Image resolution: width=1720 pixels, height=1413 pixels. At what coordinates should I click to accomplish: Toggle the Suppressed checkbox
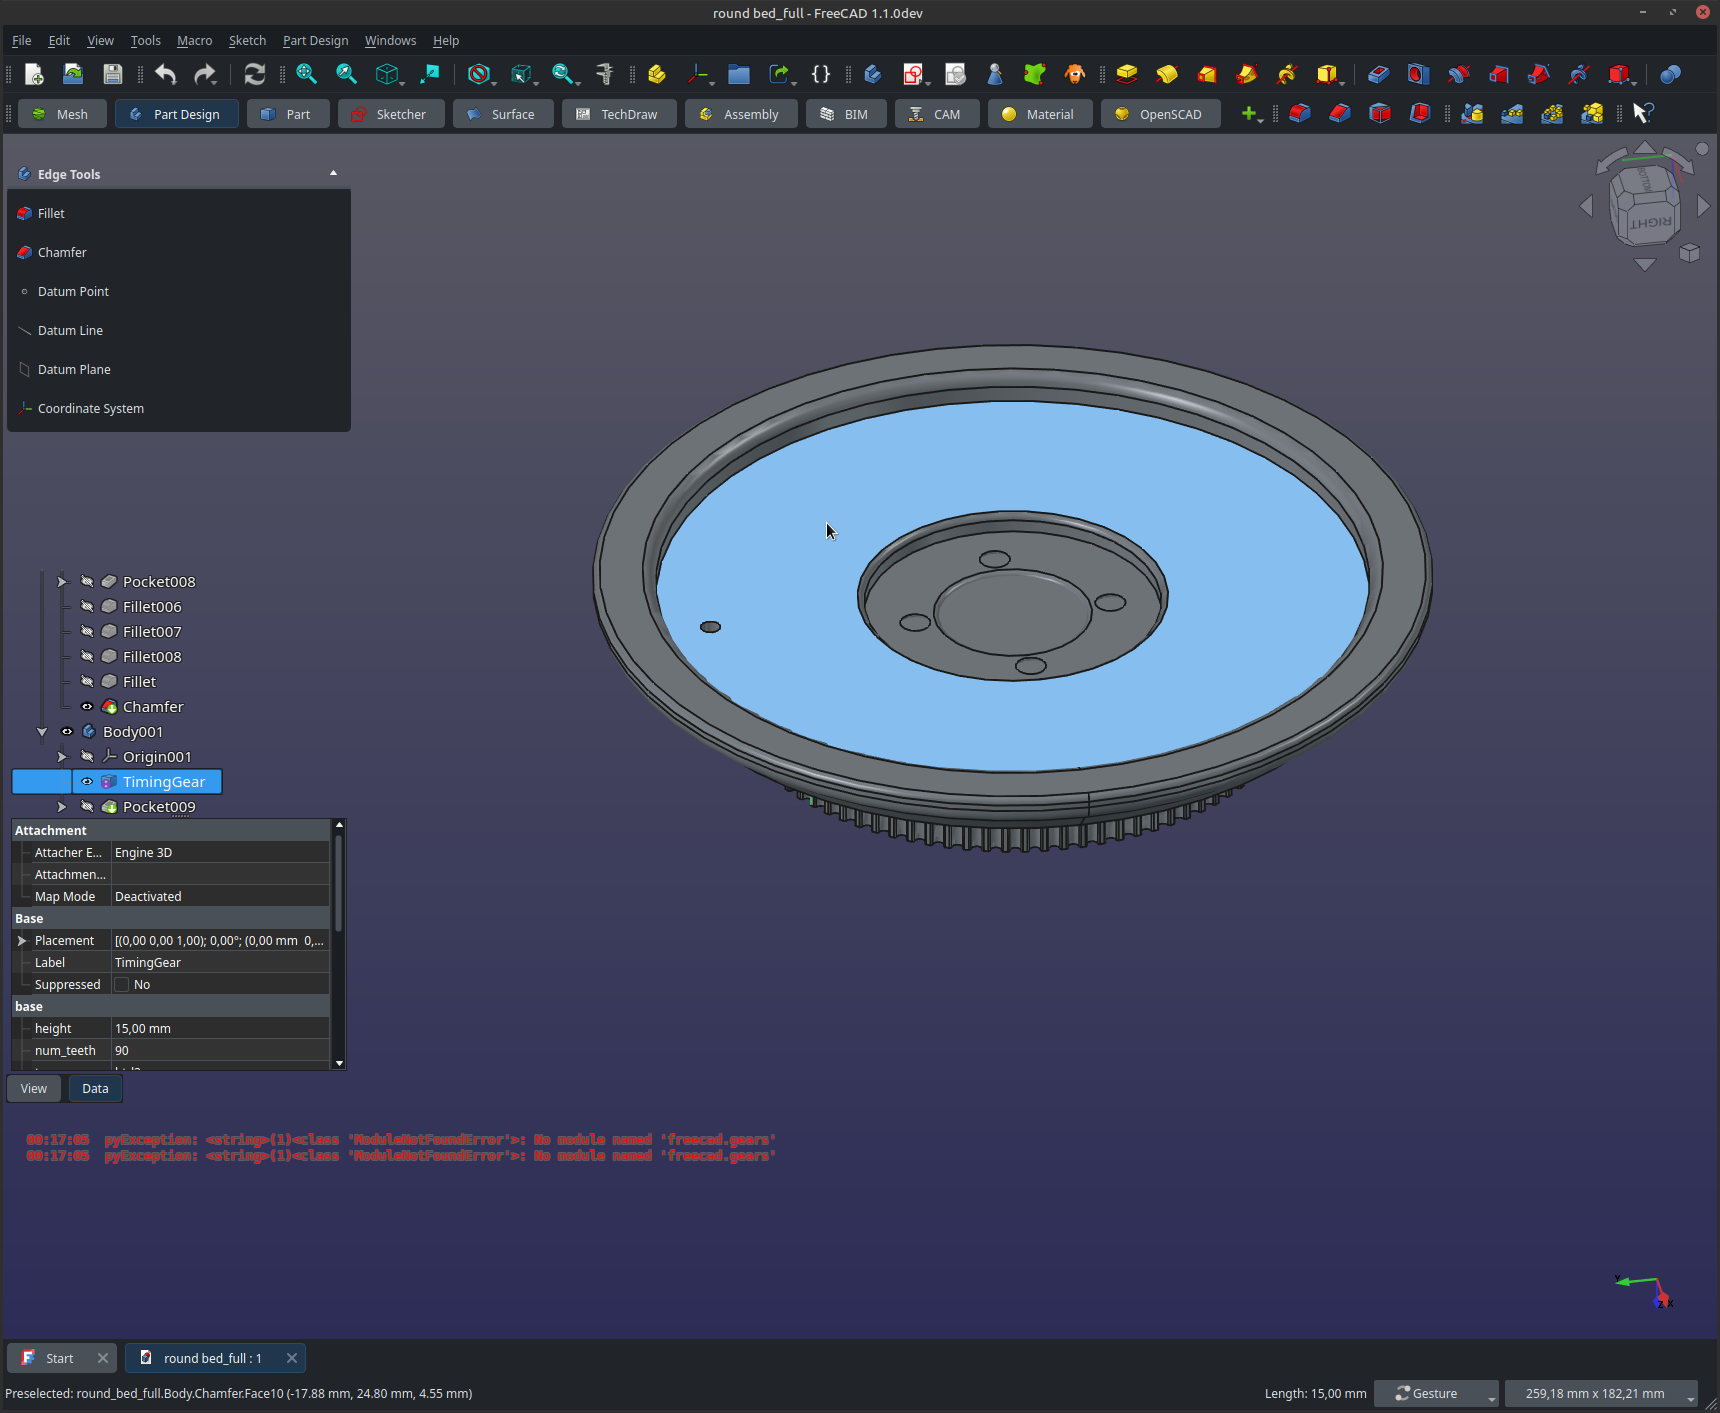(122, 985)
